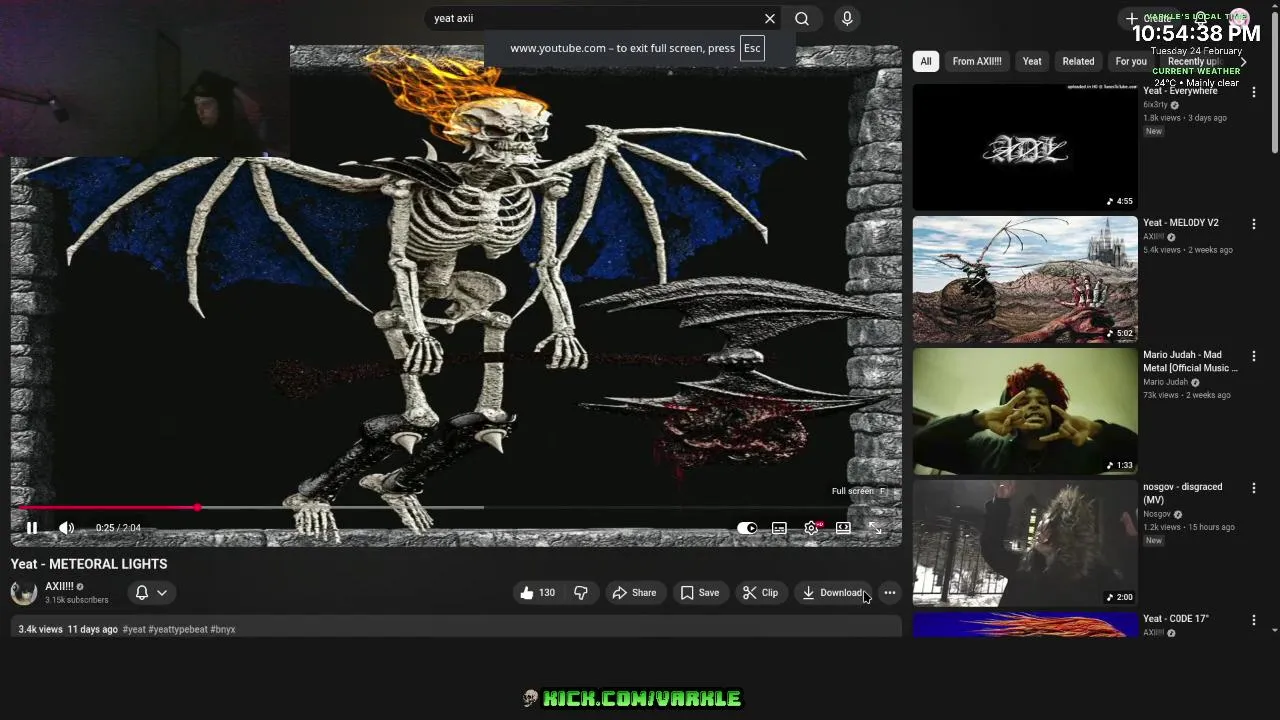Select the 'For you' filter chip

(x=1131, y=61)
